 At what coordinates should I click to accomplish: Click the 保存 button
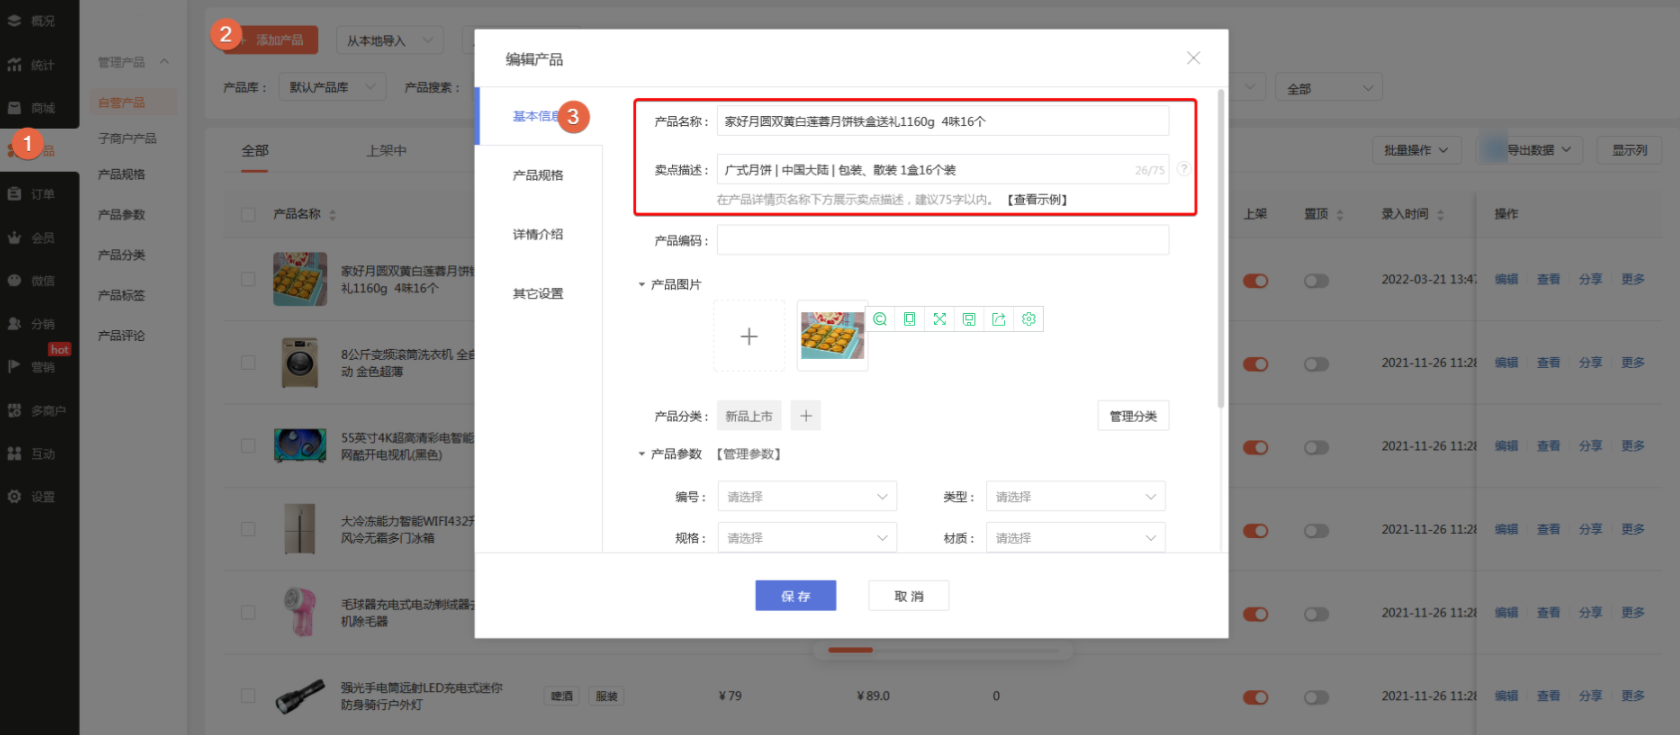coord(796,596)
